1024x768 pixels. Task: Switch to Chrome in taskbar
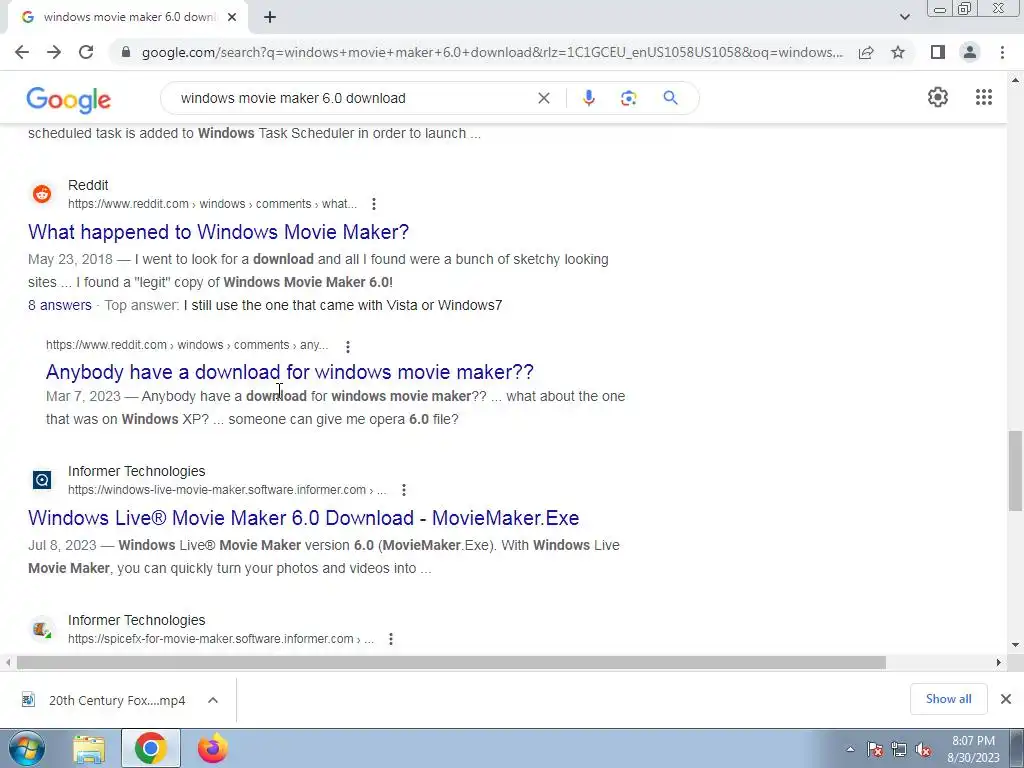point(150,748)
